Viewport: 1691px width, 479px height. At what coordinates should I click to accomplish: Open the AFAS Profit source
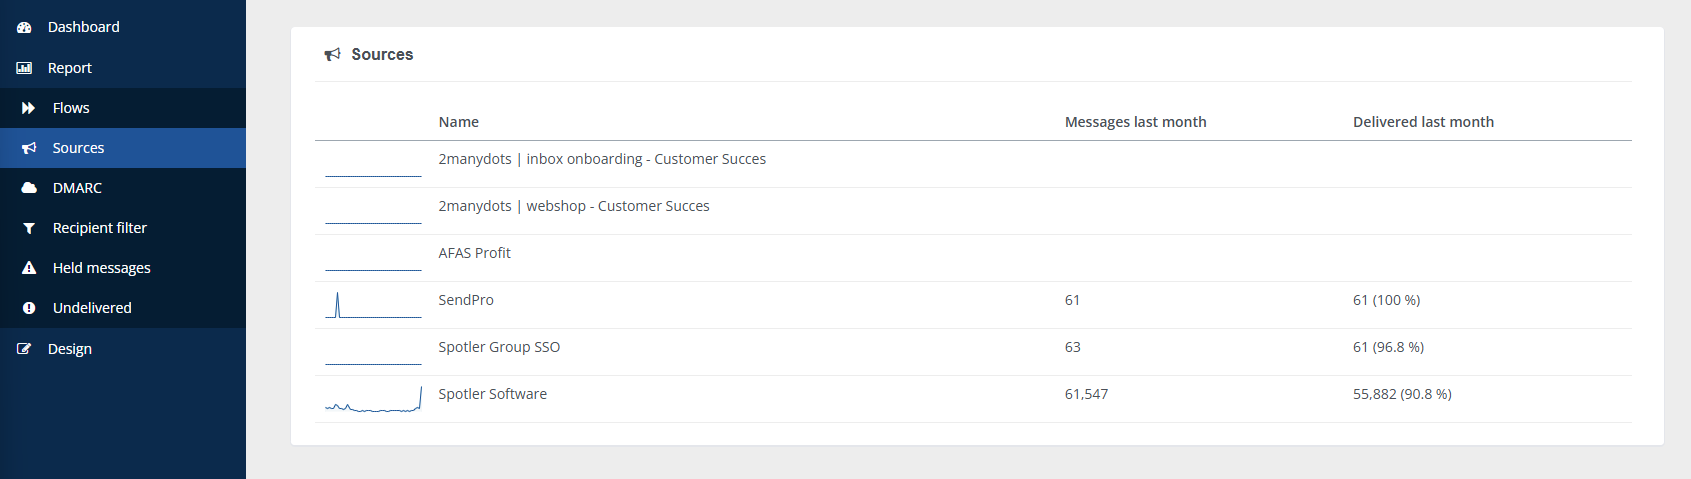(x=474, y=253)
